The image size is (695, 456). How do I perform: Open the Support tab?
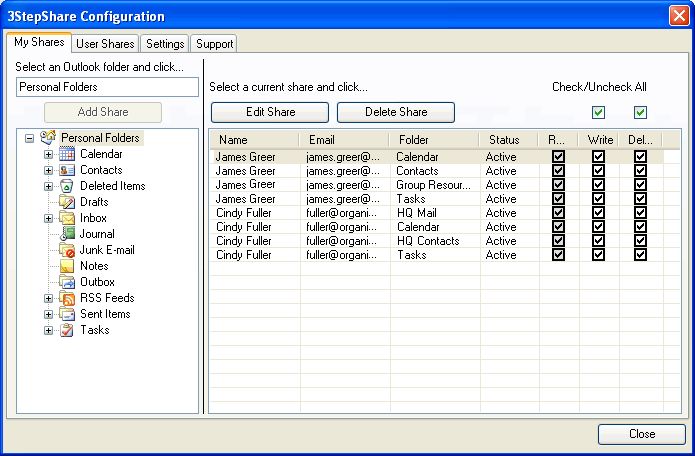(215, 44)
